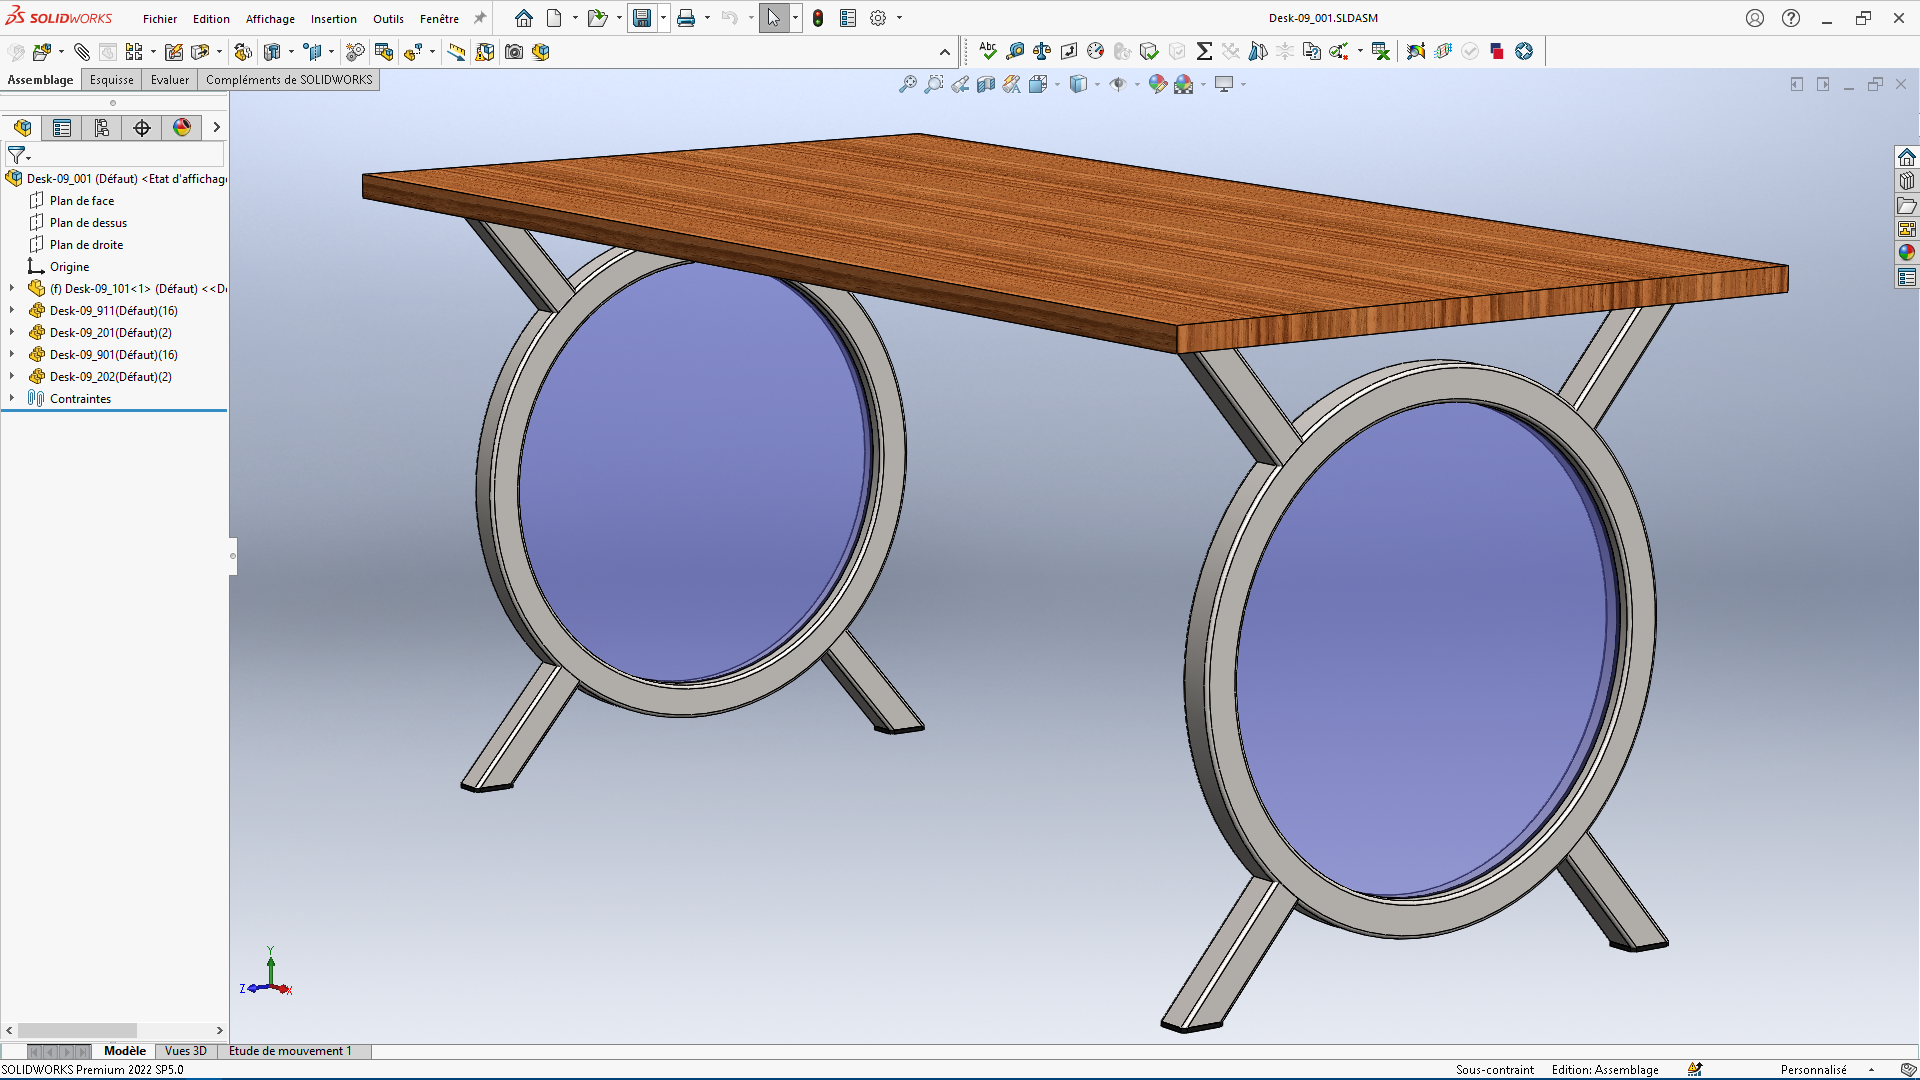1920x1080 pixels.
Task: Click the Personnalisé units status button
Action: pos(1813,1069)
